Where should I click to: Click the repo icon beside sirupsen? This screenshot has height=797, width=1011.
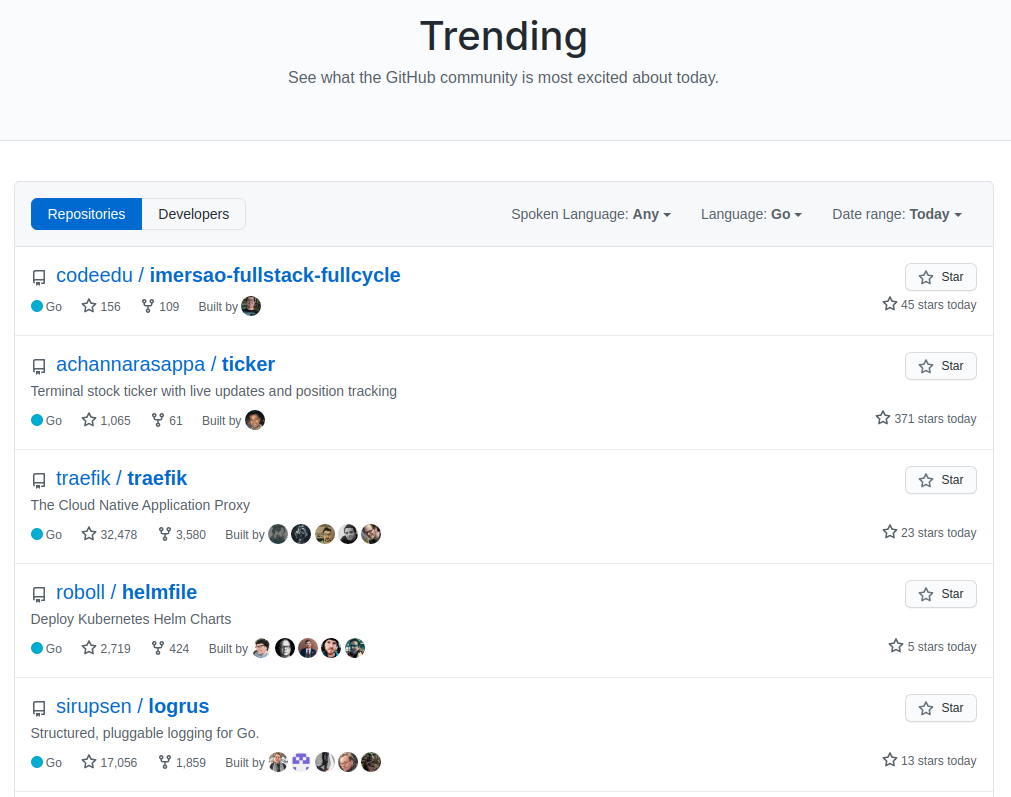tap(39, 709)
